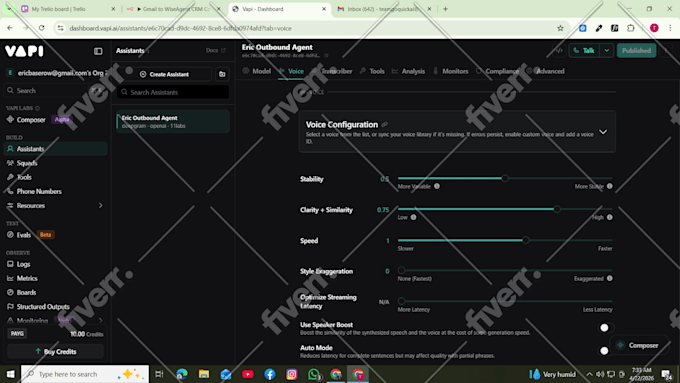Open Phone Numbers page
Image resolution: width=680 pixels, height=383 pixels.
(39, 191)
